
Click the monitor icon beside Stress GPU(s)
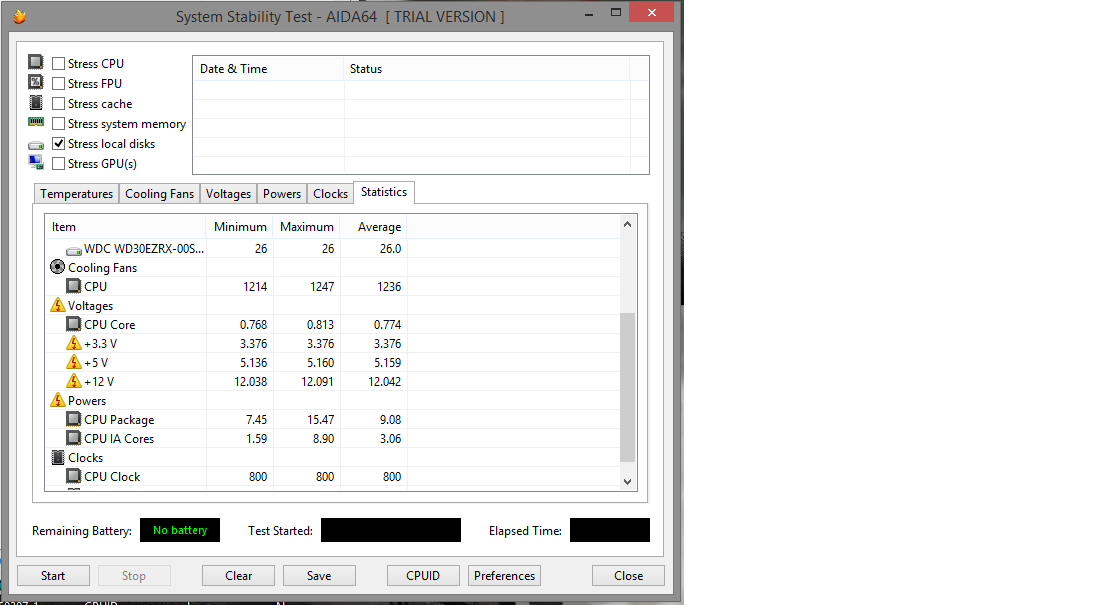(x=36, y=163)
